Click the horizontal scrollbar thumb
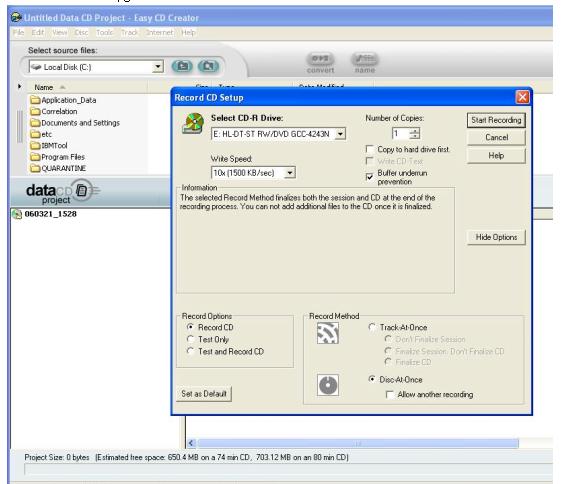 click(x=358, y=443)
